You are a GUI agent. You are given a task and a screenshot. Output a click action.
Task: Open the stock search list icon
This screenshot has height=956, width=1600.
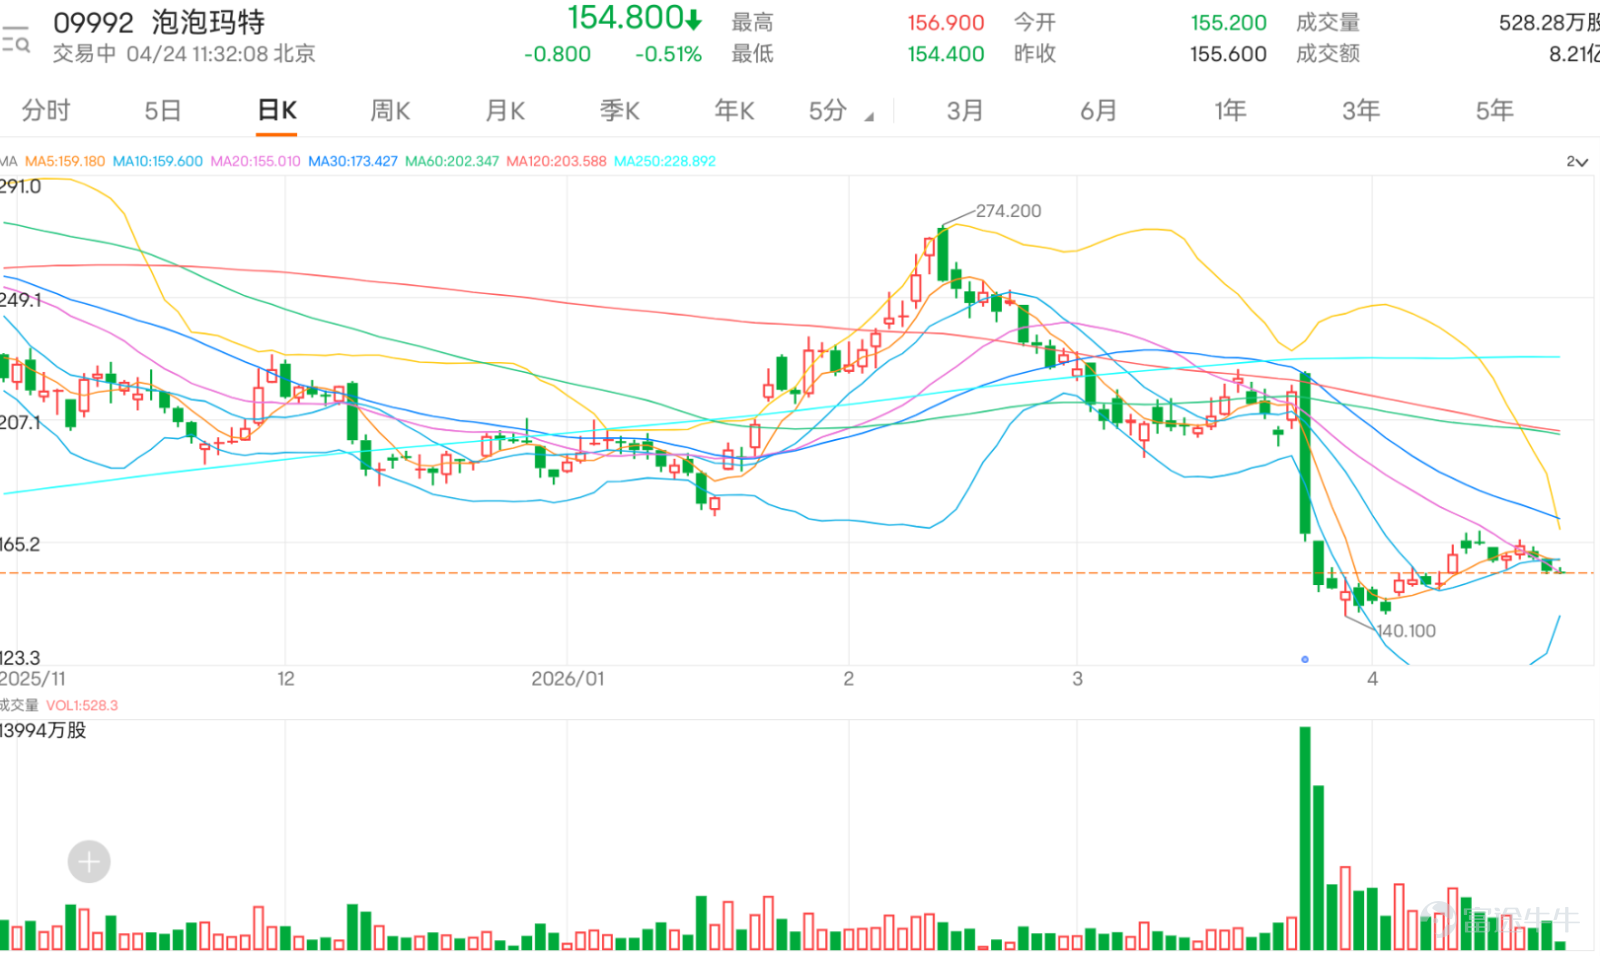[x=16, y=38]
